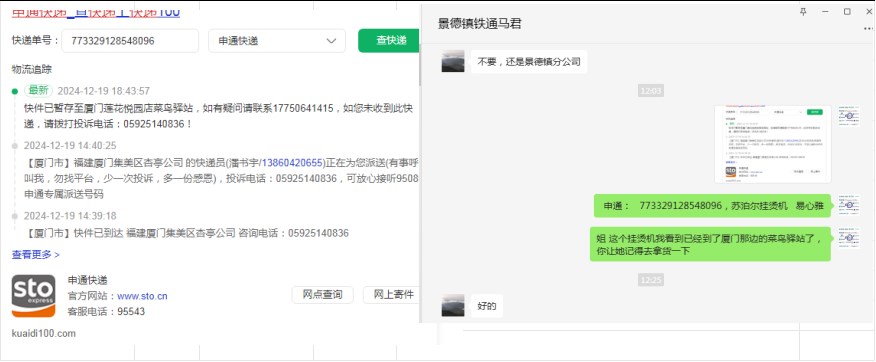Click the 网点查询 button

pos(322,295)
